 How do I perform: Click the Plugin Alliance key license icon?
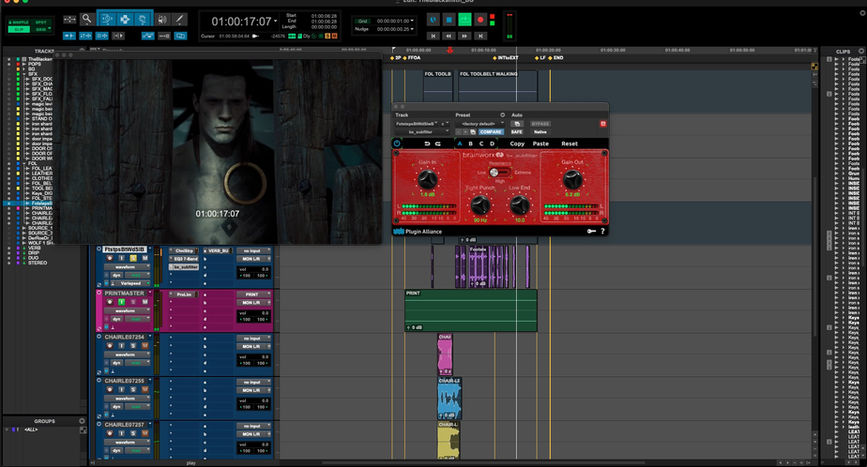tap(591, 231)
